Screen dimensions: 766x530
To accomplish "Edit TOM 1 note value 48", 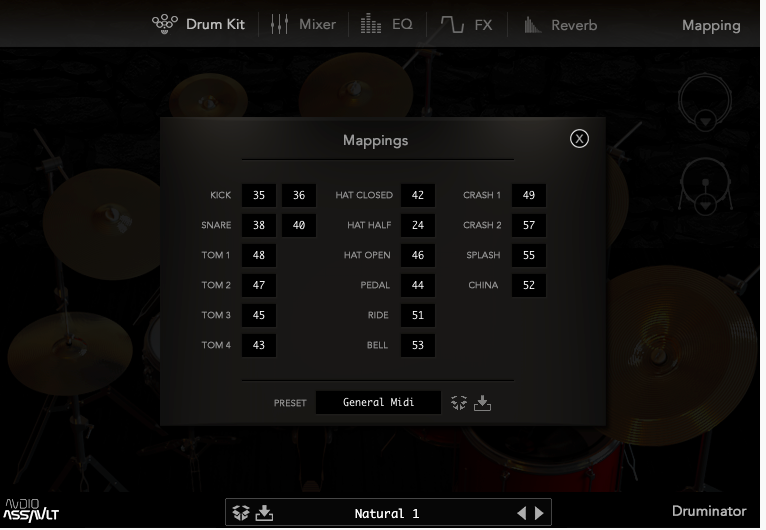I will [259, 255].
